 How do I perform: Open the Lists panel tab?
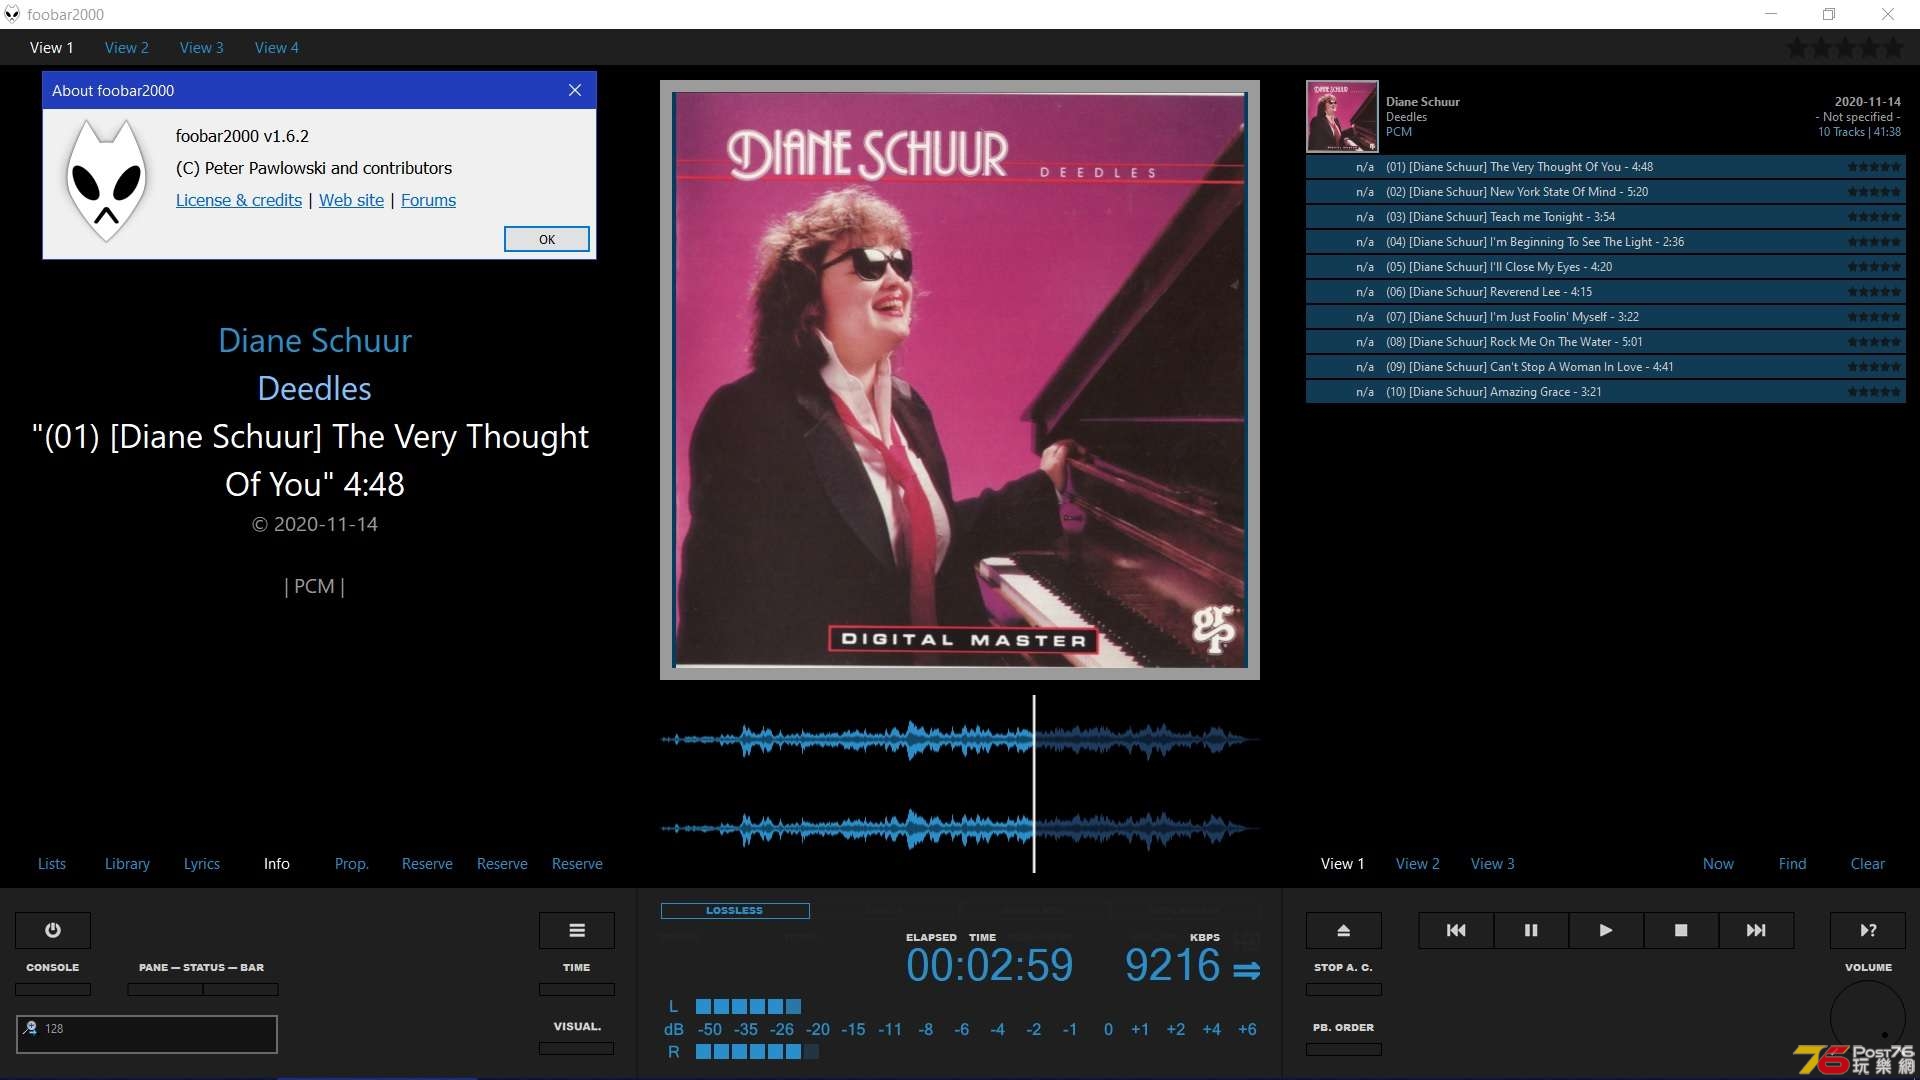(x=52, y=864)
